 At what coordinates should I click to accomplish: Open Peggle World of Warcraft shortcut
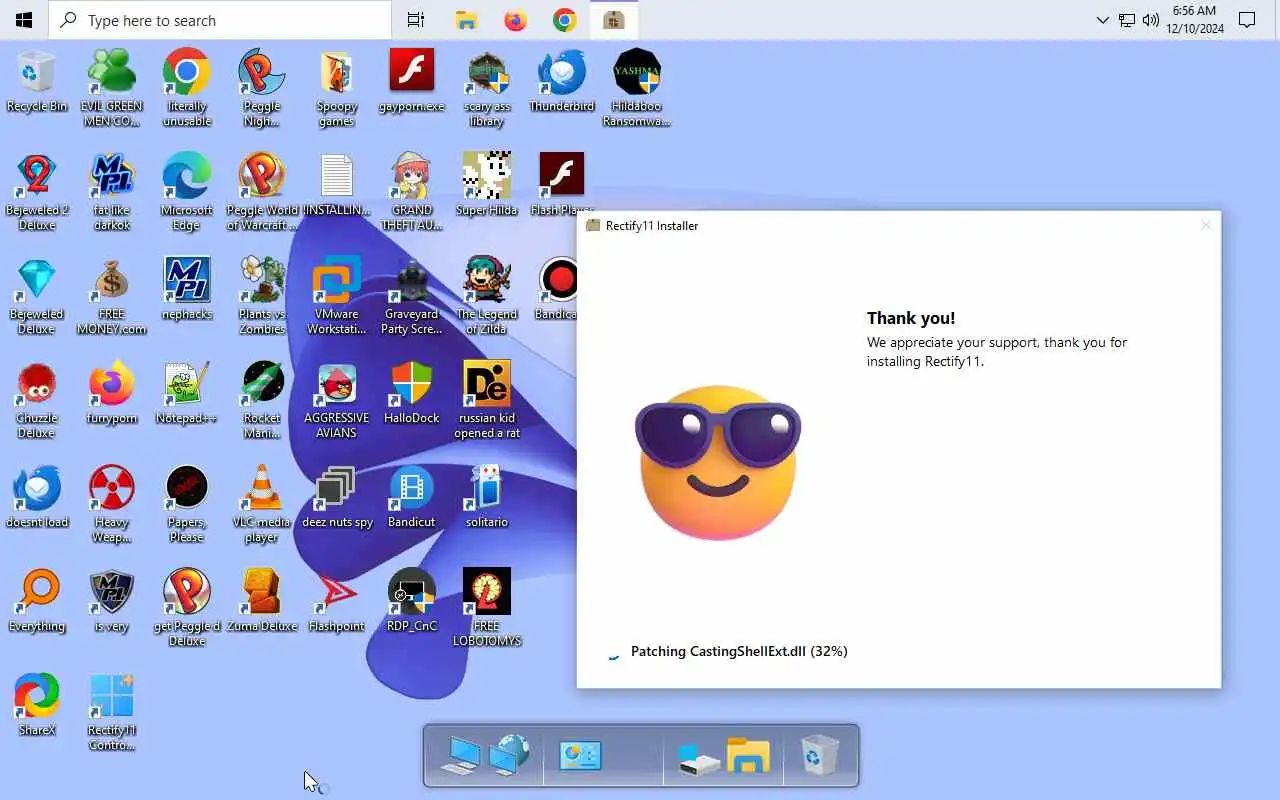[262, 192]
